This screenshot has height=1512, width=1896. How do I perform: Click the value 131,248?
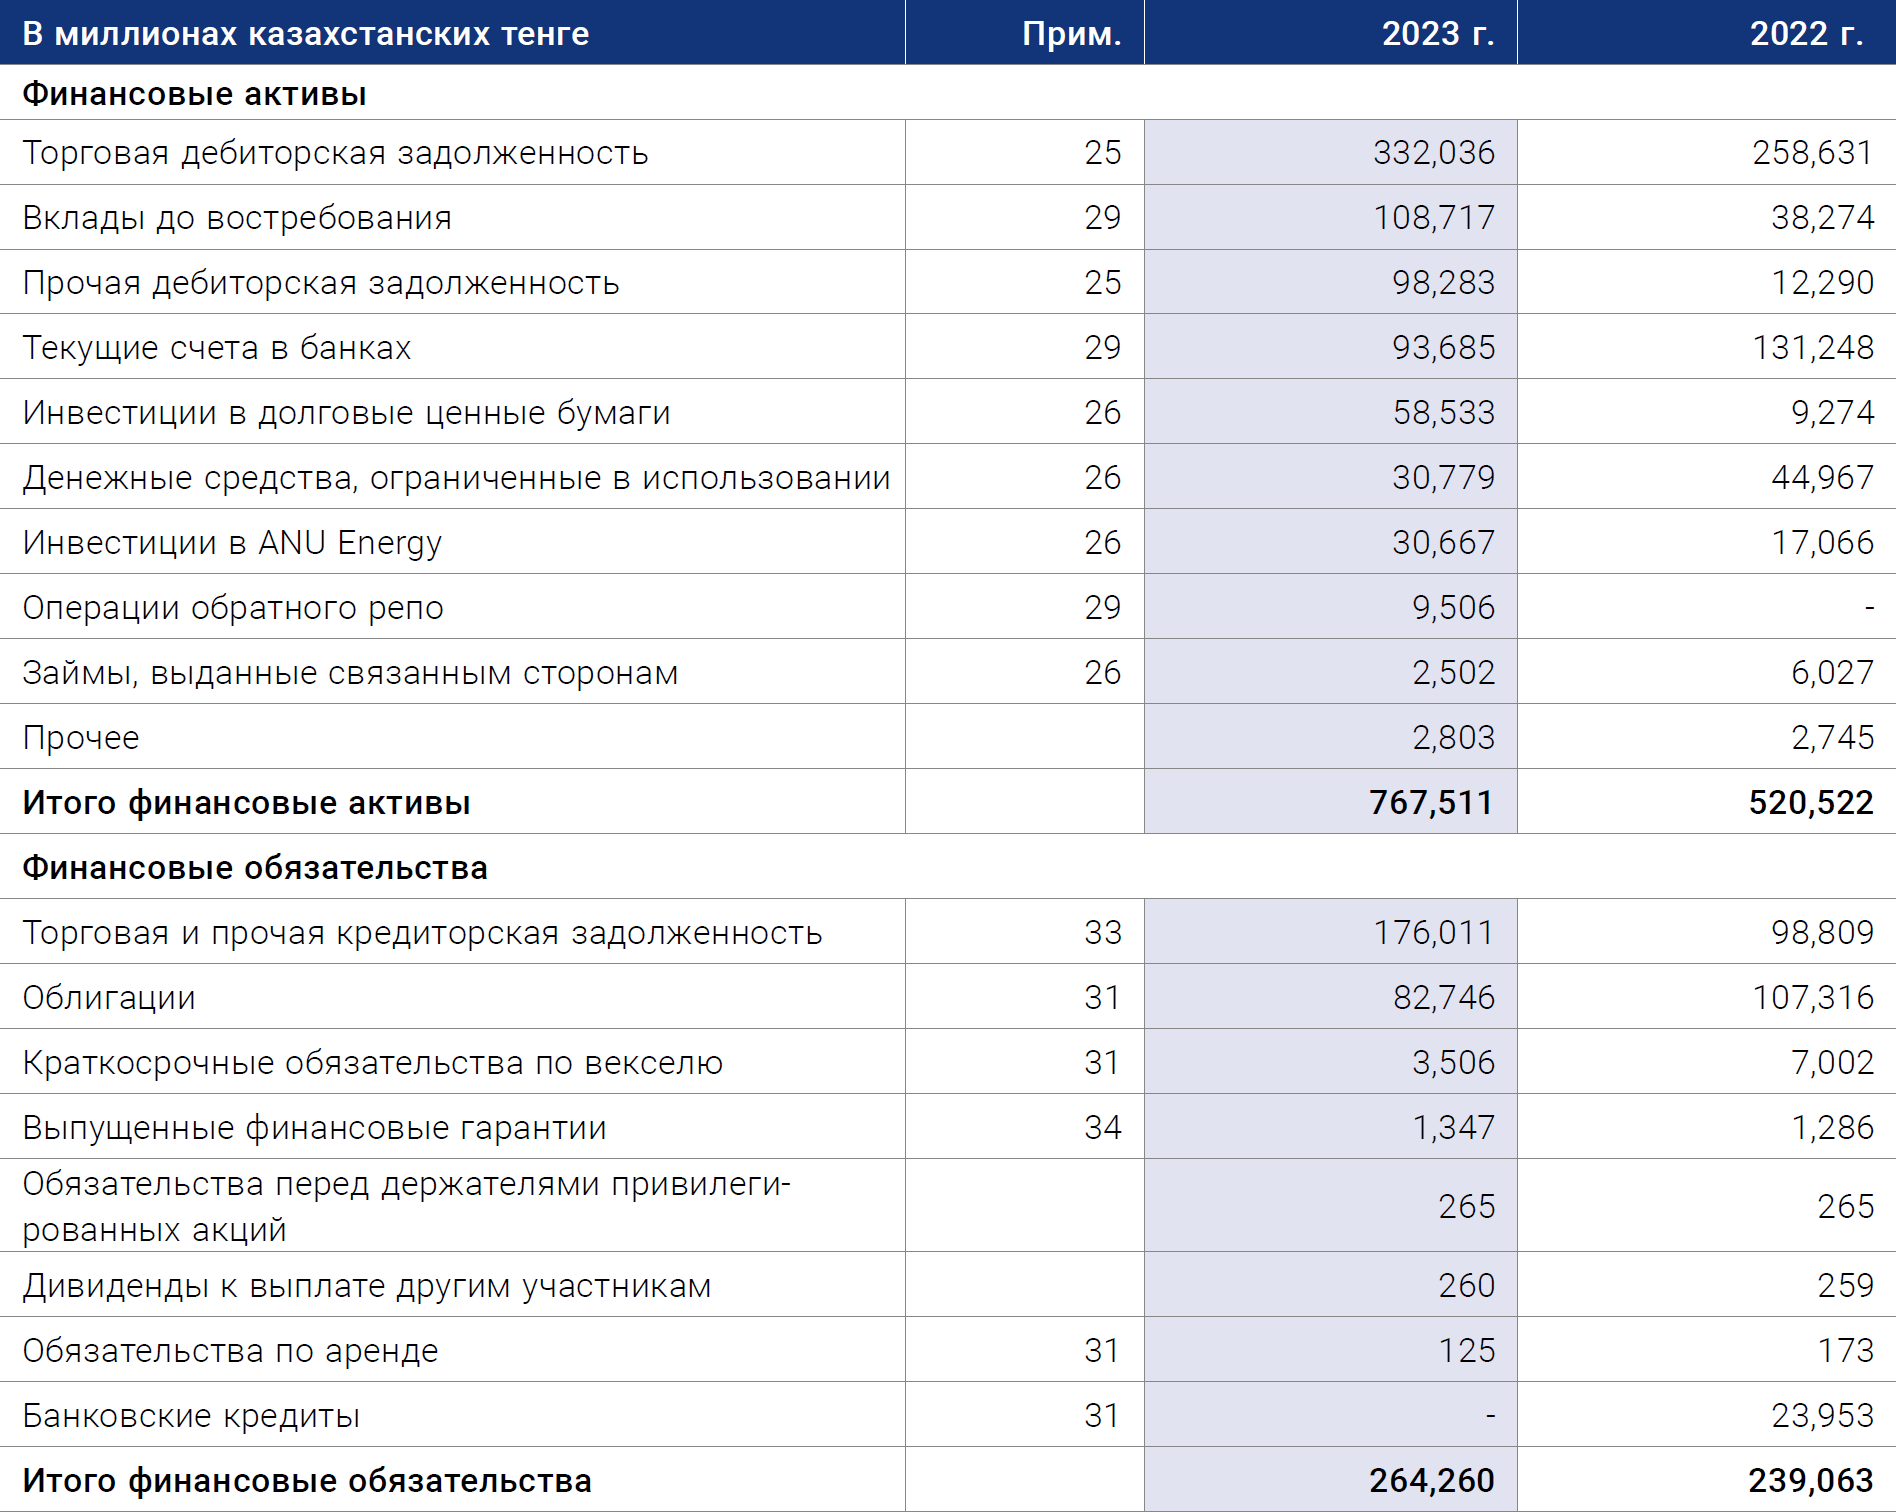(1813, 348)
